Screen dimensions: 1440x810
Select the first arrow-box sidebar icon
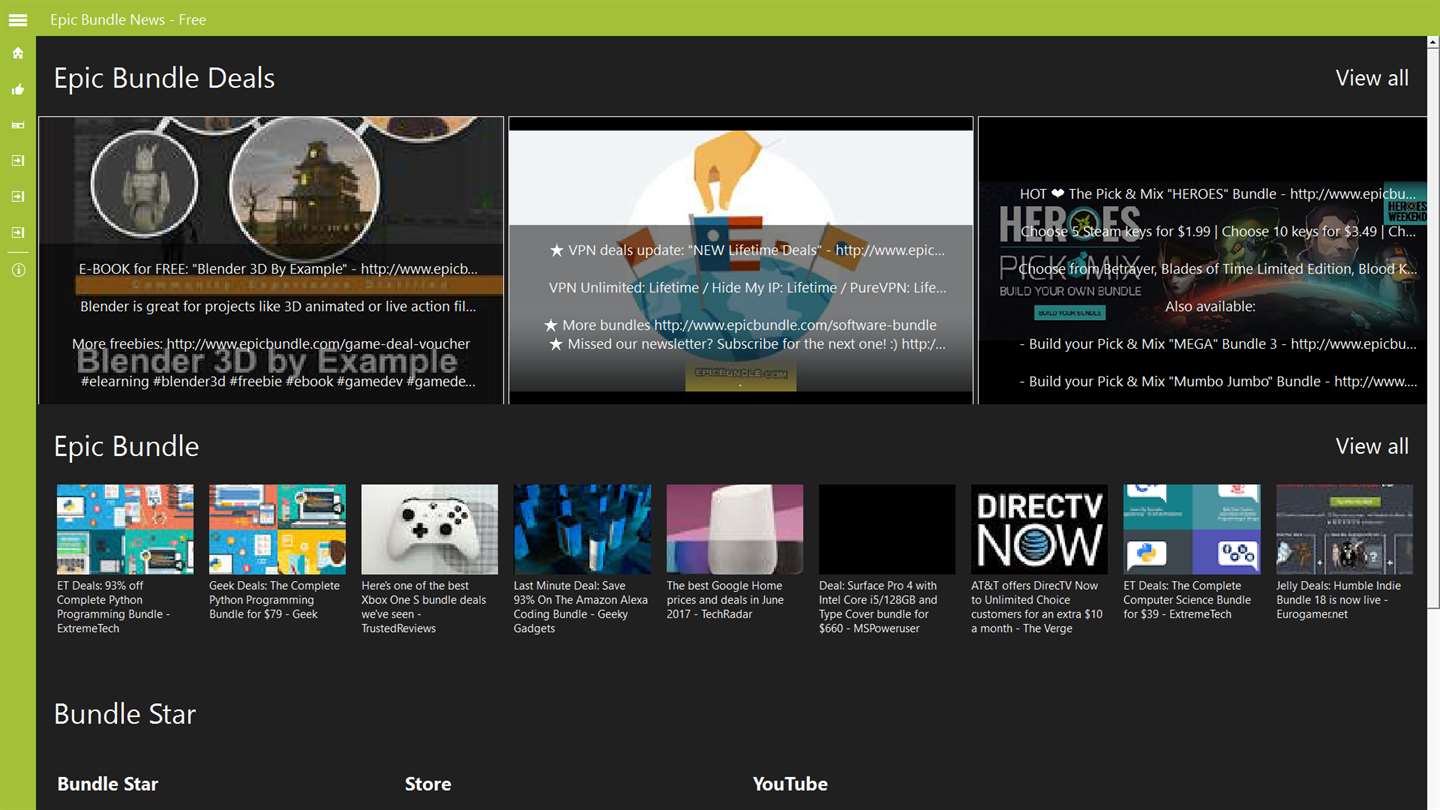tap(18, 161)
